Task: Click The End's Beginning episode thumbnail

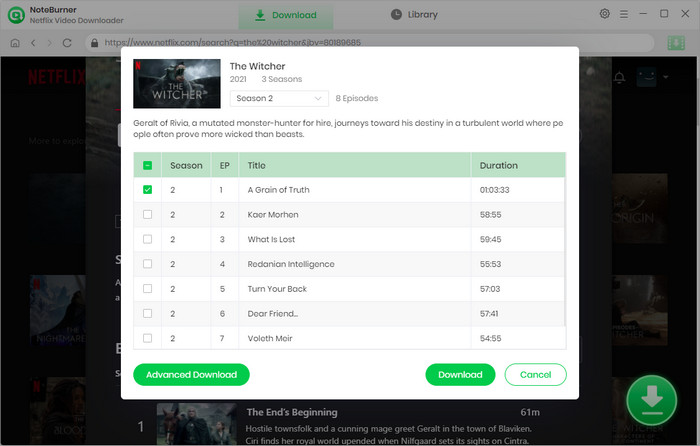Action: (196, 424)
